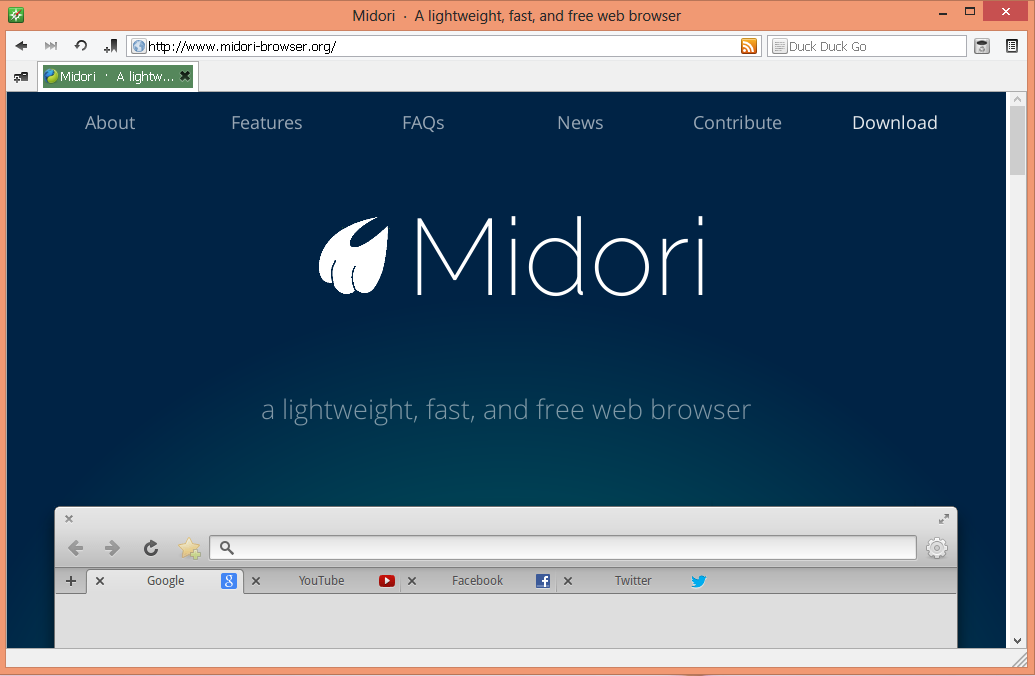Click the fast-forward next page icon
The height and width of the screenshot is (676, 1035).
(51, 46)
